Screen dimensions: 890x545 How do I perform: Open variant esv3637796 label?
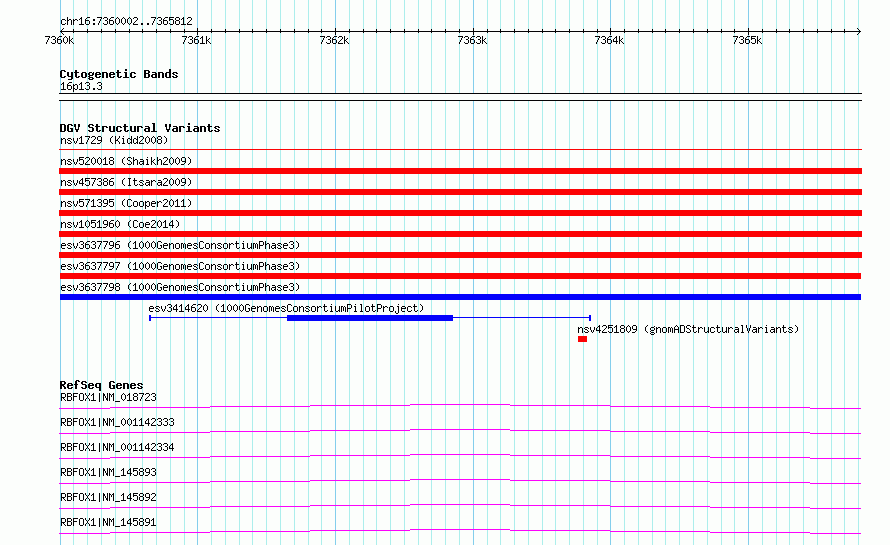[180, 245]
